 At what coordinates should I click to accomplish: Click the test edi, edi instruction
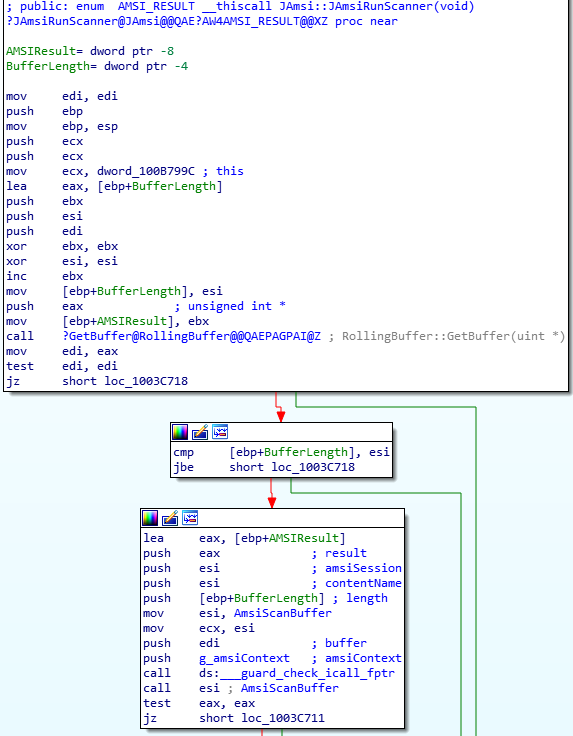pos(61,366)
